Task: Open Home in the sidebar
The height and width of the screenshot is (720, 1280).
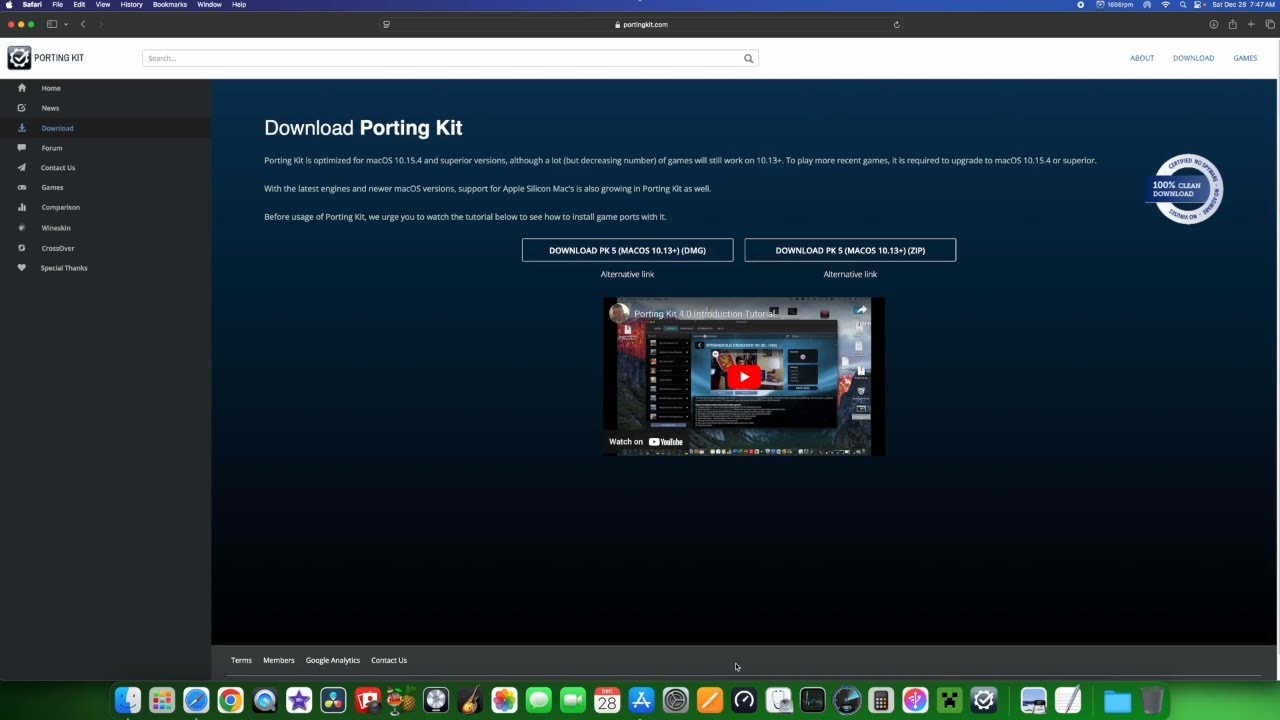Action: coord(51,88)
